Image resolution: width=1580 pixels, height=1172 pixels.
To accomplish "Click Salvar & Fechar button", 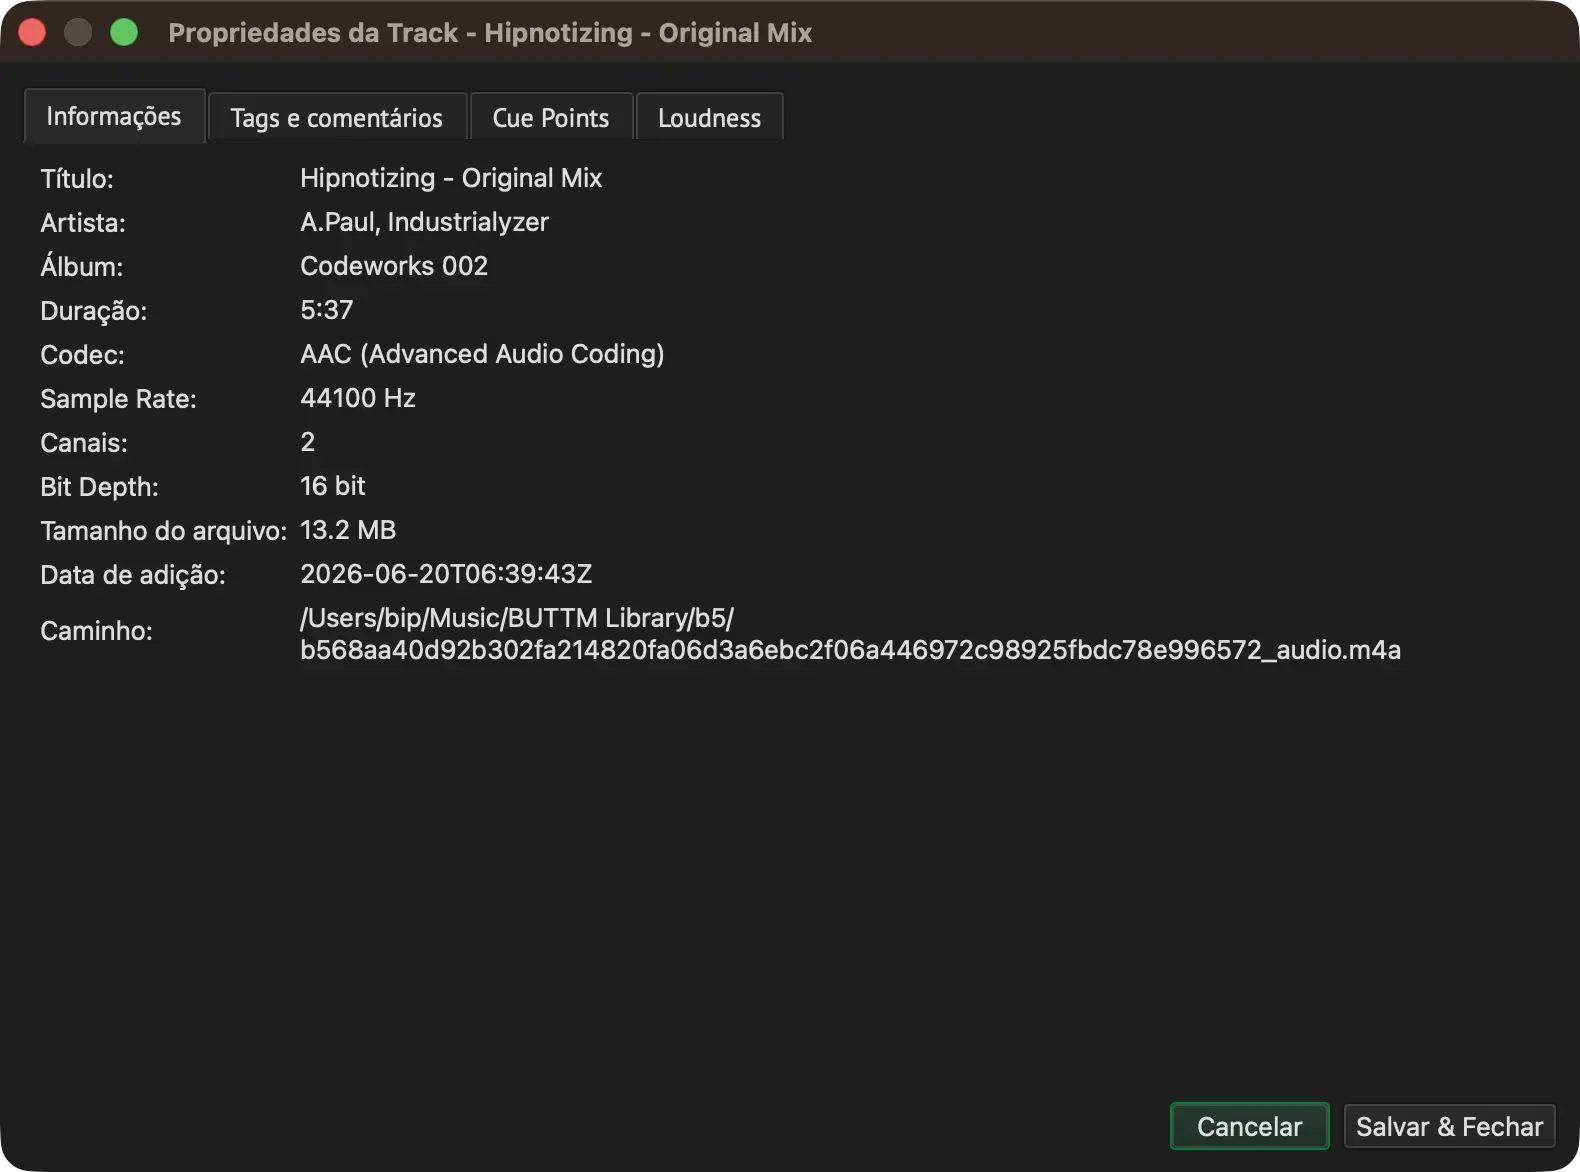I will point(1449,1126).
